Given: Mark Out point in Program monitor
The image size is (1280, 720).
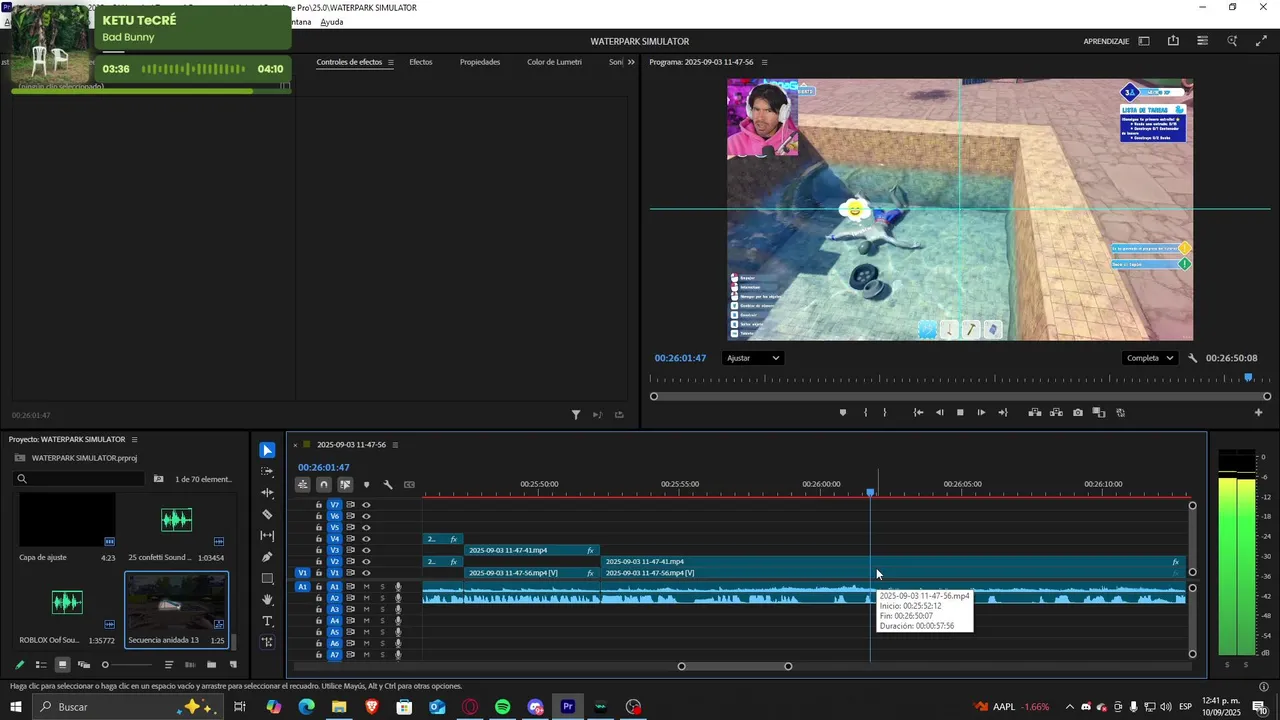Looking at the screenshot, I should 884,412.
